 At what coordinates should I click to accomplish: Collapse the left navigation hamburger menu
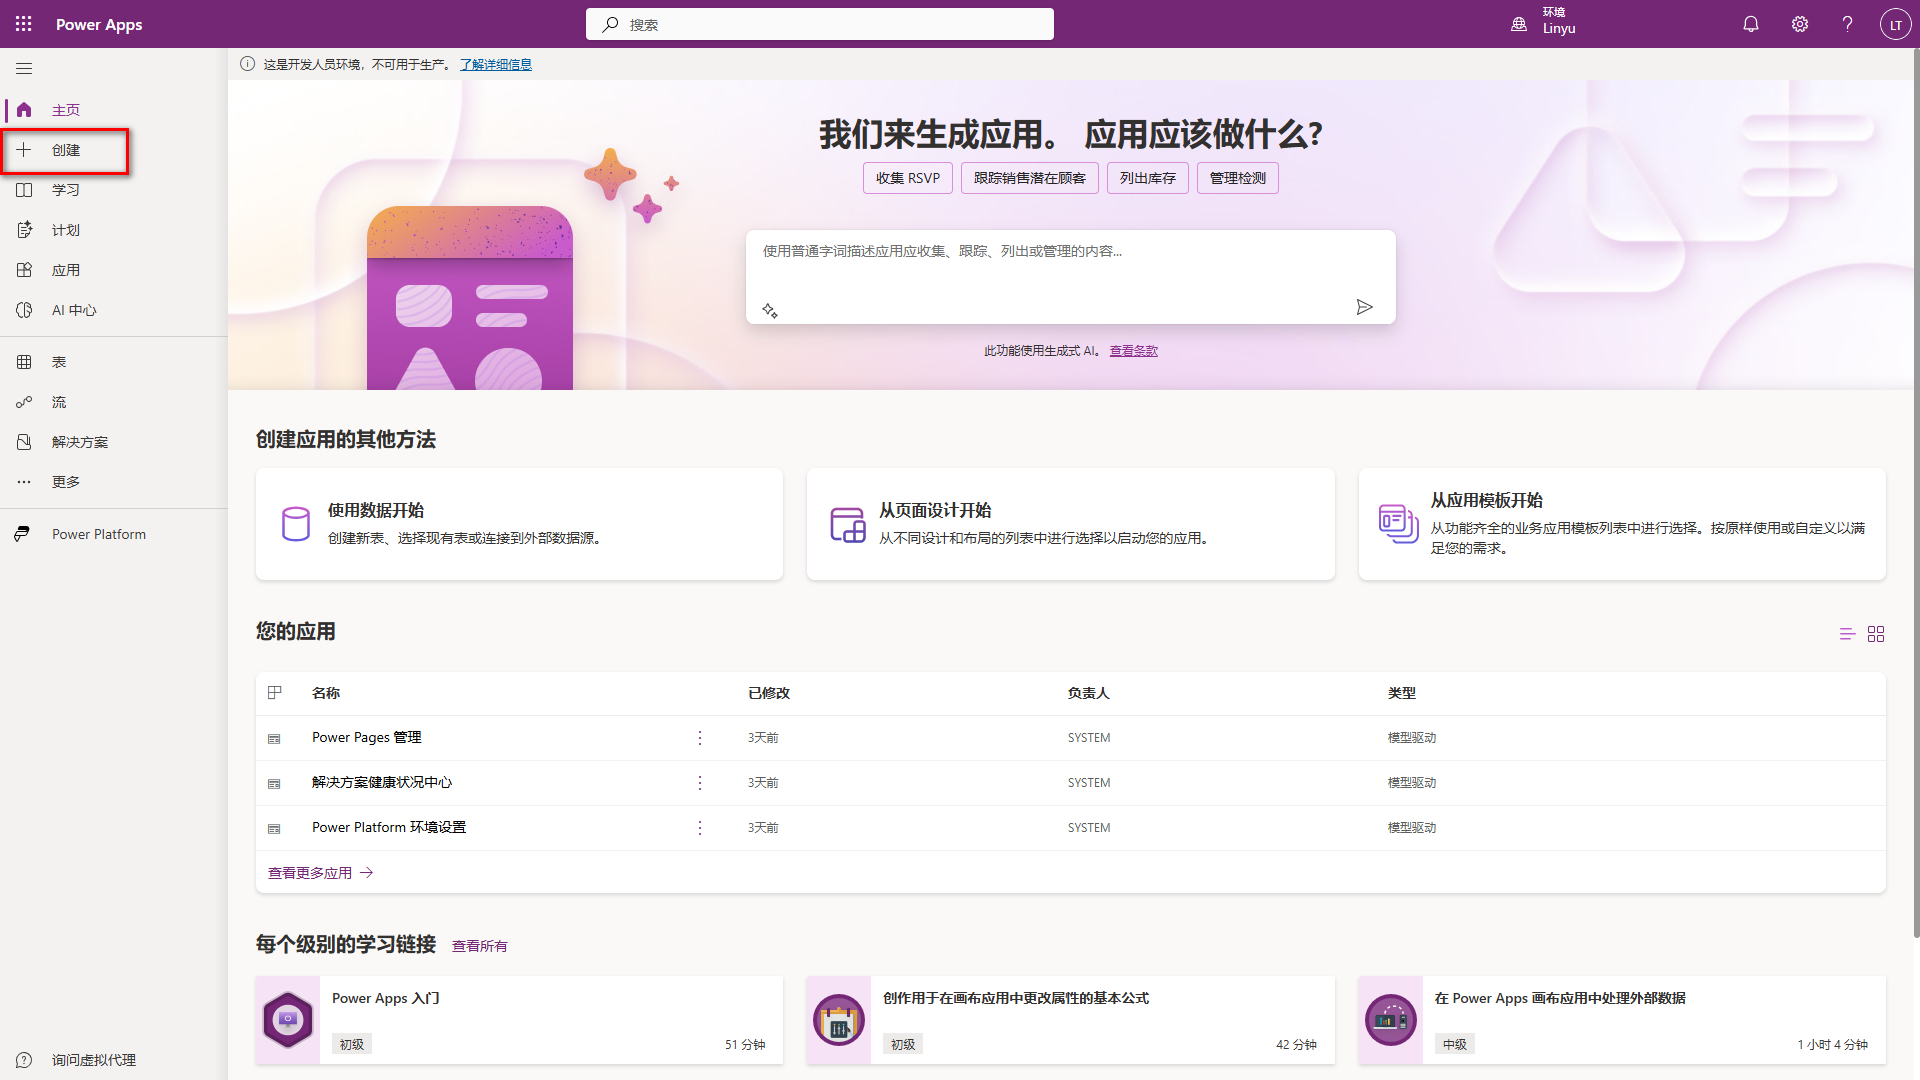pyautogui.click(x=24, y=68)
